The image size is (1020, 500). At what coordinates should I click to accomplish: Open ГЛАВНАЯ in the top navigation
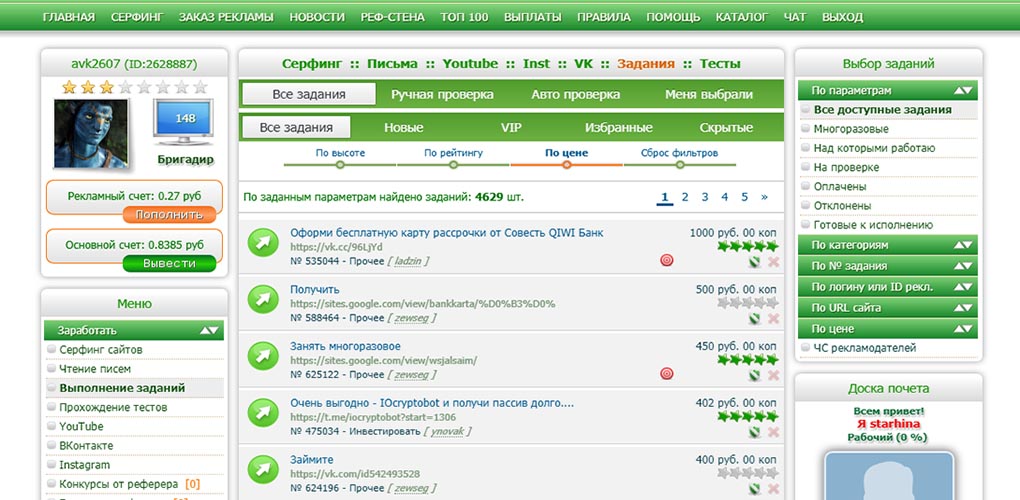[69, 18]
